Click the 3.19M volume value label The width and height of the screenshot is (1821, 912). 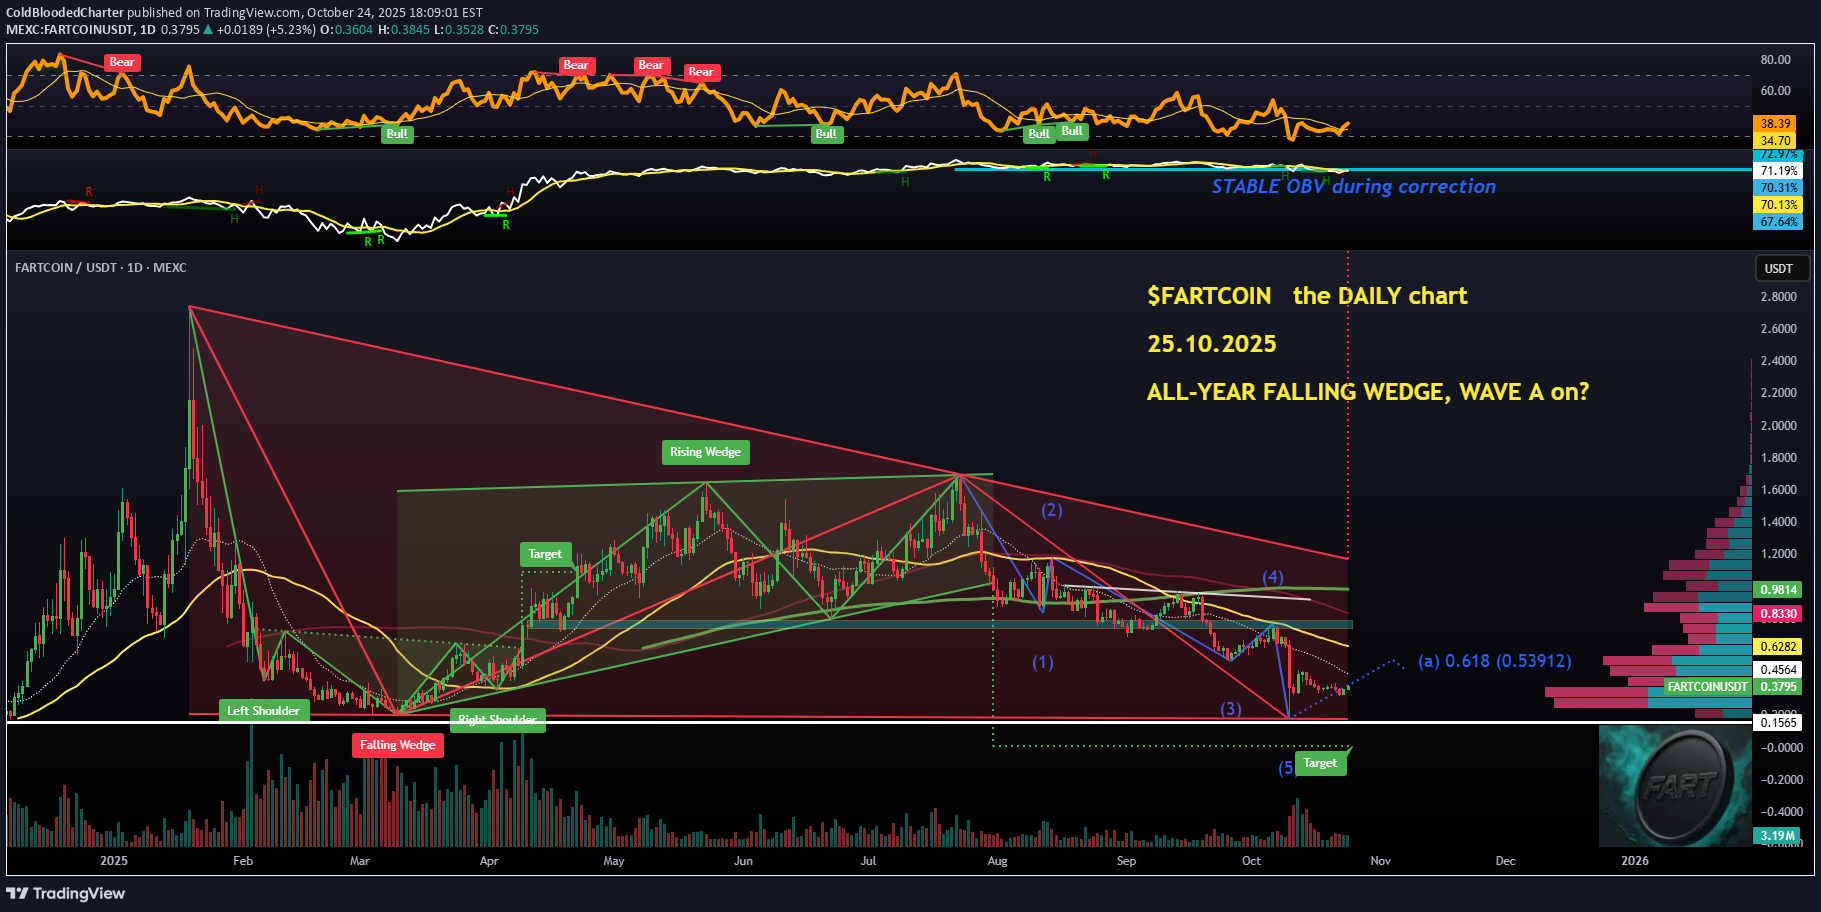pyautogui.click(x=1777, y=836)
